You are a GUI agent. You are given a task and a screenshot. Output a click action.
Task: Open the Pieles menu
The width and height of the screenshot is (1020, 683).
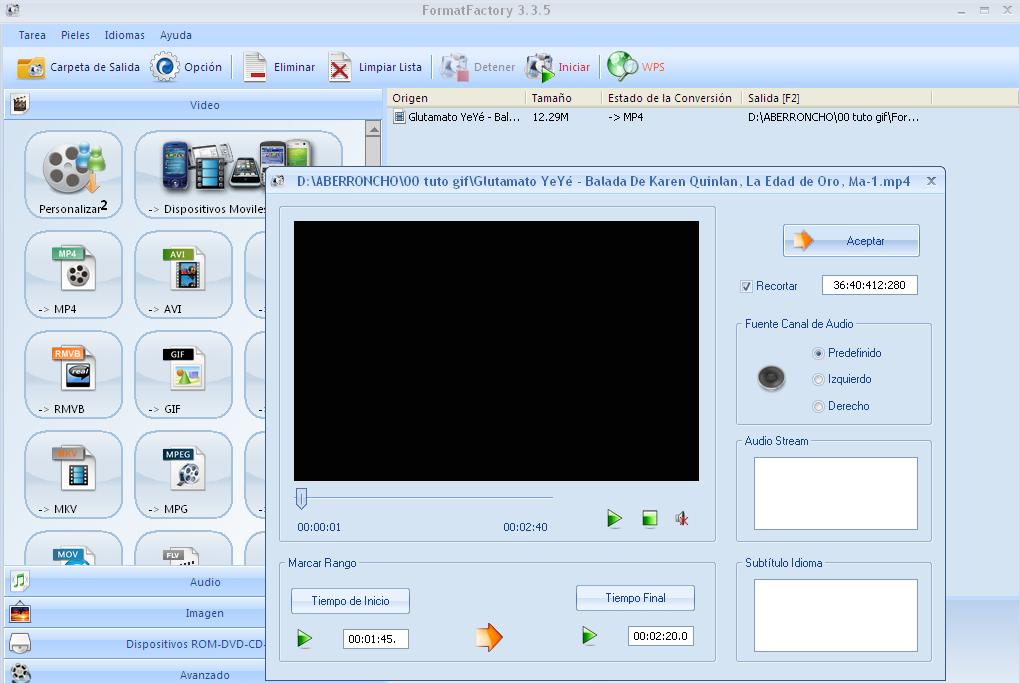click(x=75, y=35)
